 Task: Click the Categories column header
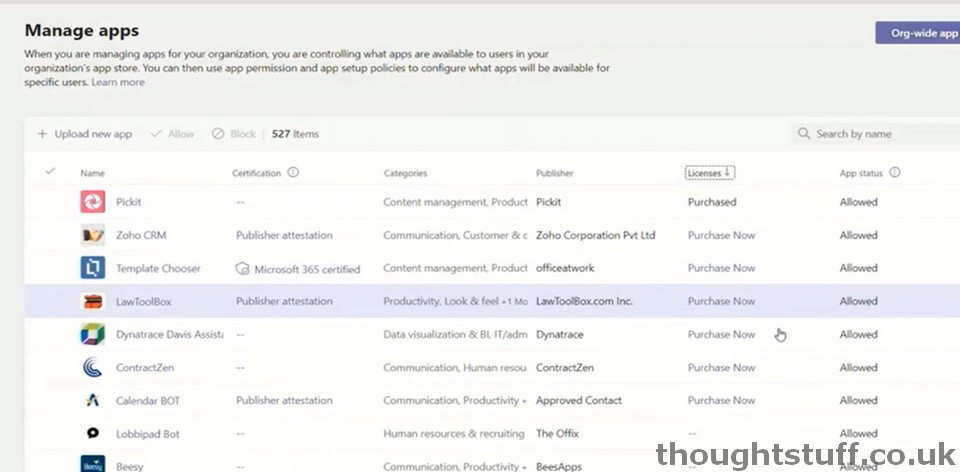405,173
